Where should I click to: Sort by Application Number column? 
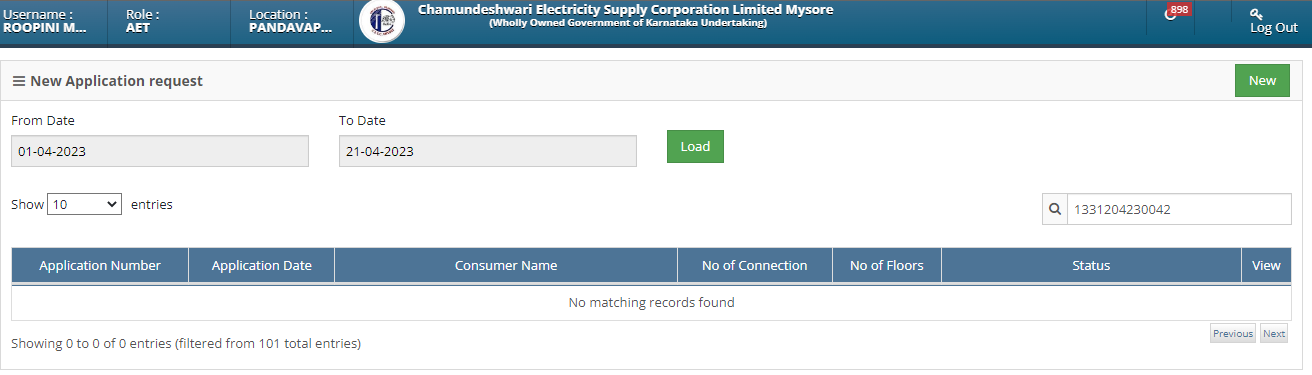point(100,265)
